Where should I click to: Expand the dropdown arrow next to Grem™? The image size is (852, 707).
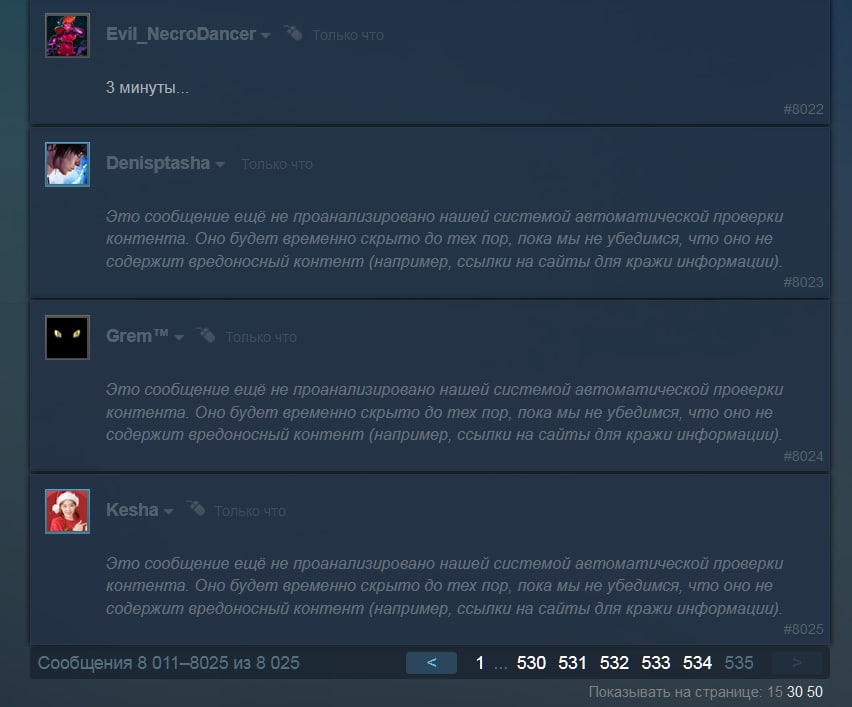click(179, 338)
